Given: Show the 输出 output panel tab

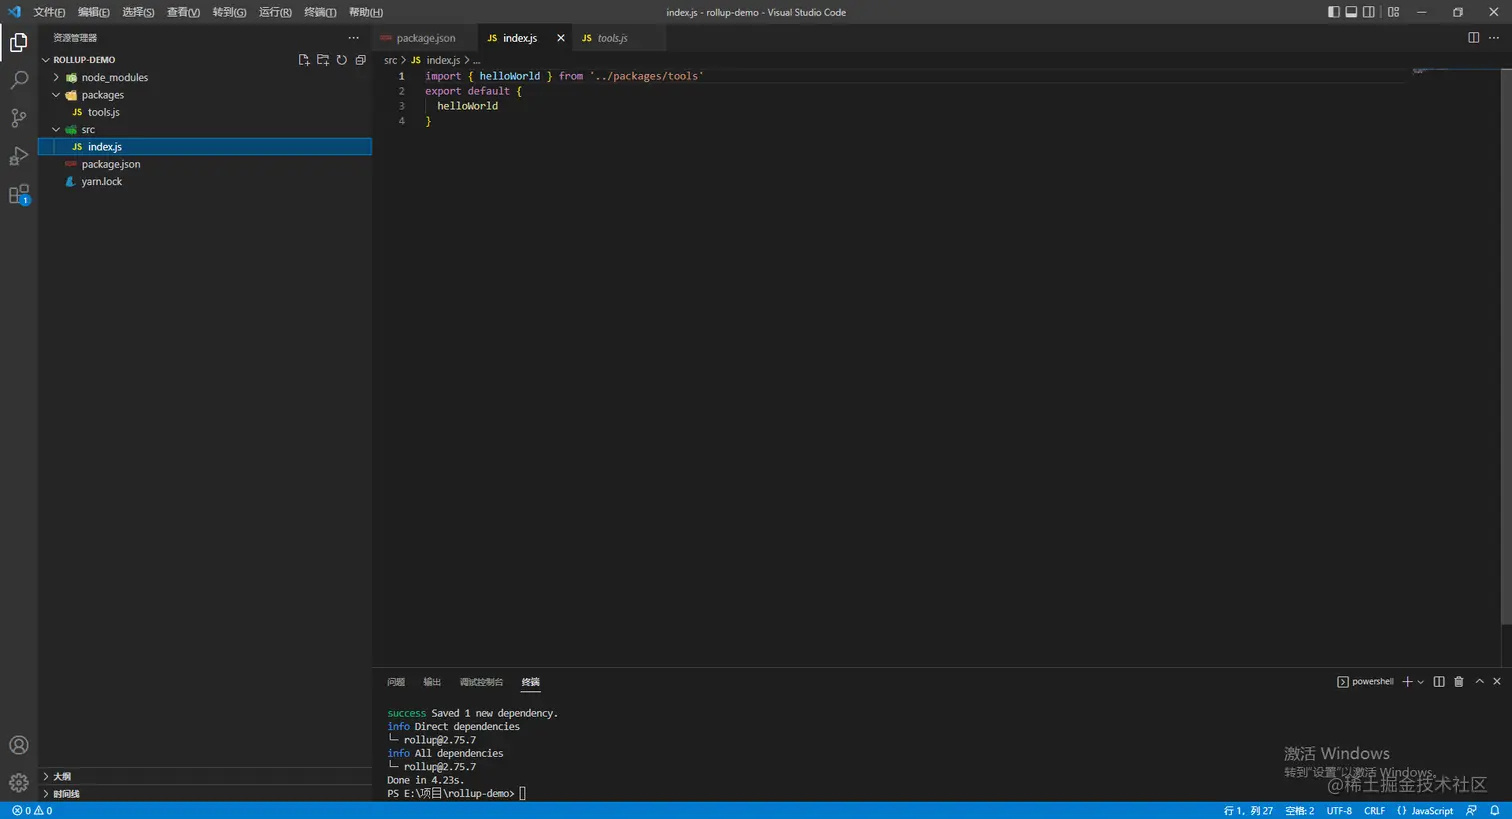Looking at the screenshot, I should pyautogui.click(x=432, y=682).
